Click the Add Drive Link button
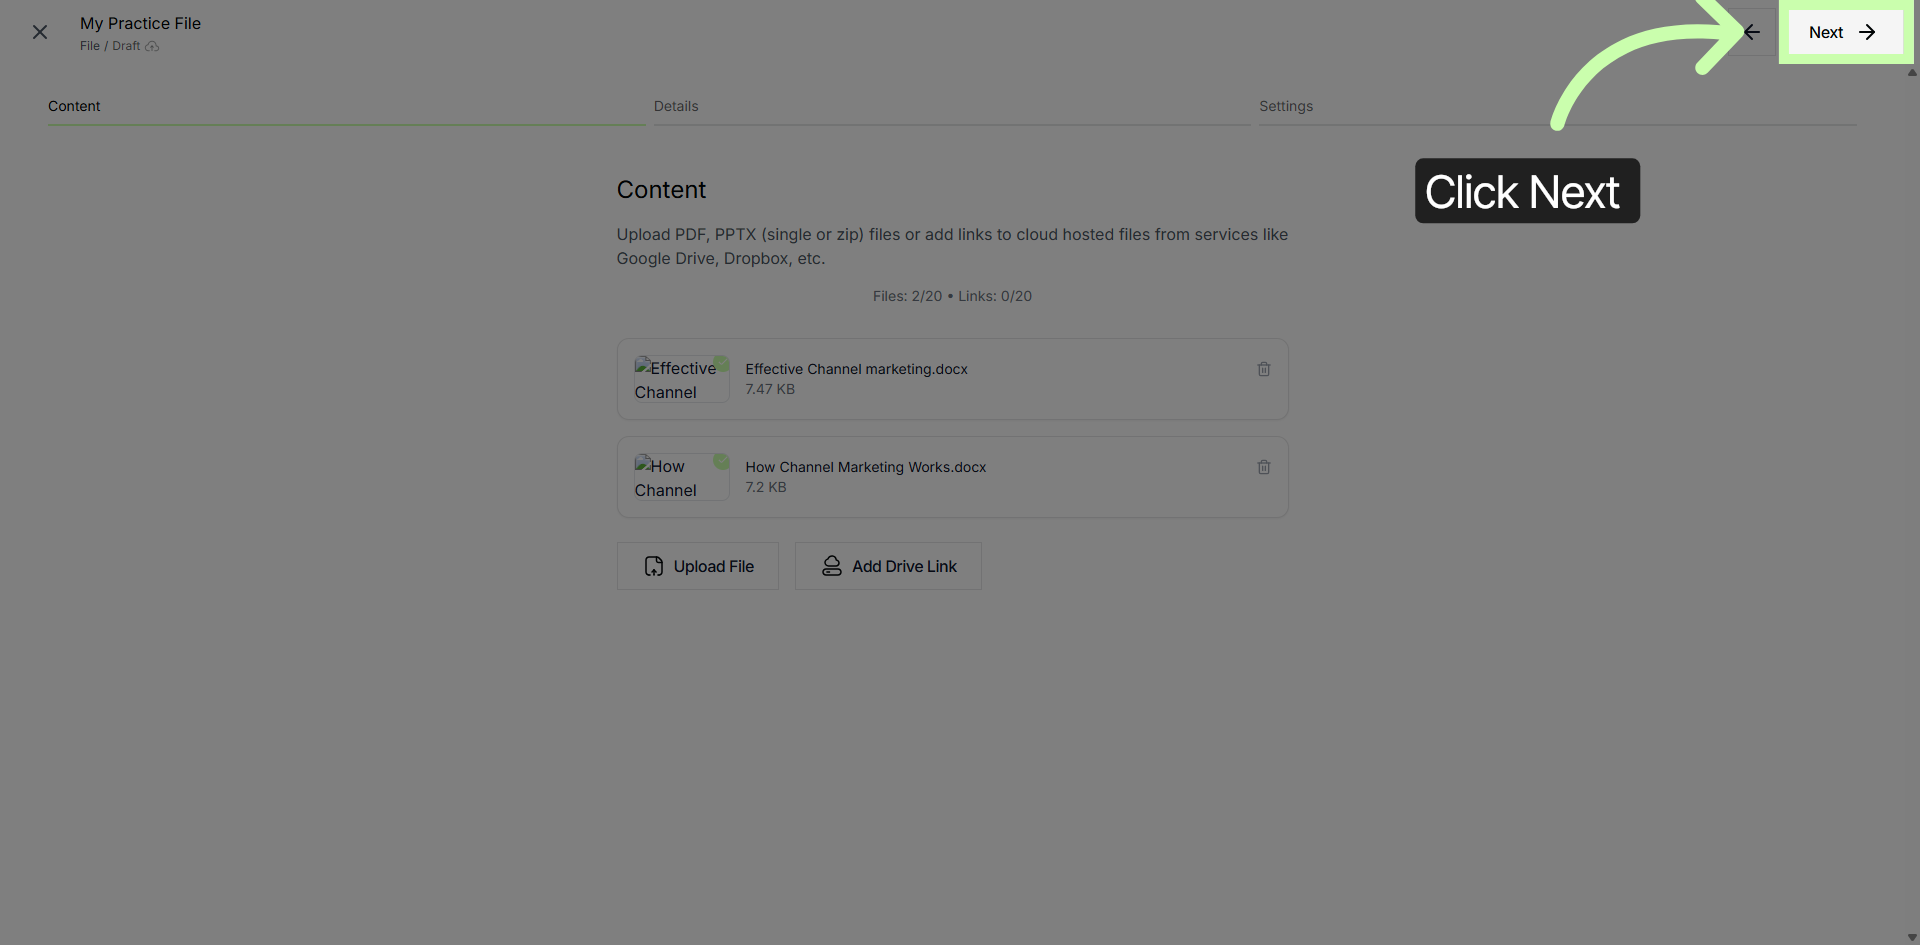This screenshot has width=1920, height=945. coord(888,566)
